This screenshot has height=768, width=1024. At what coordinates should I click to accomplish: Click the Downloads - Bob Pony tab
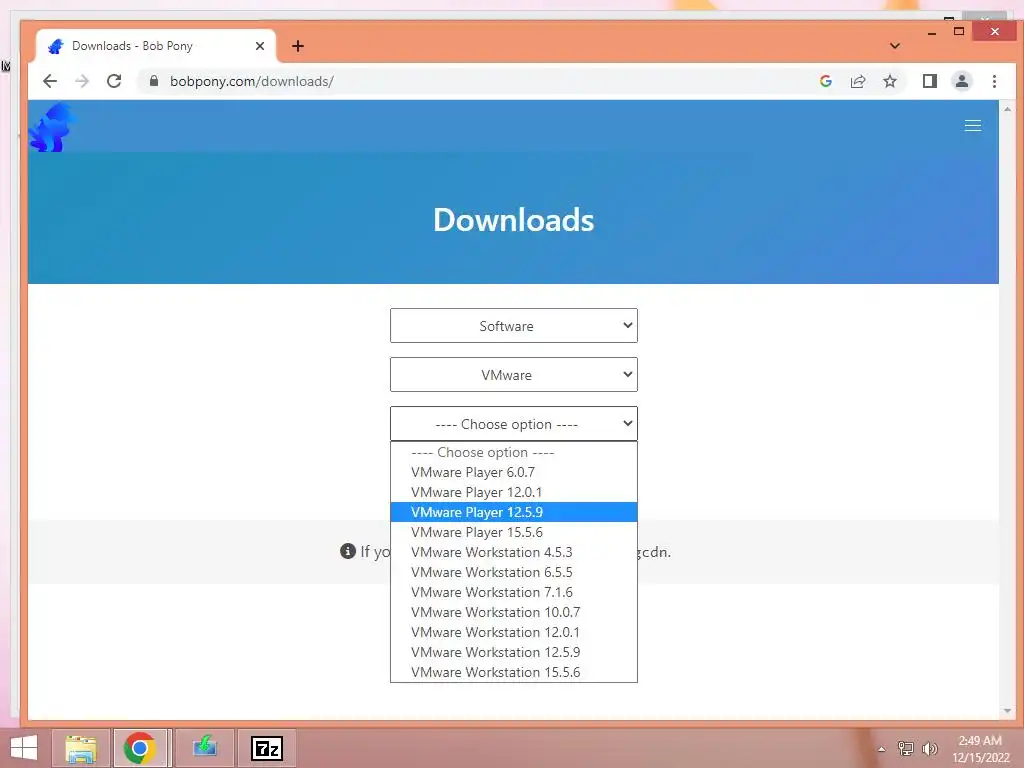tap(155, 46)
